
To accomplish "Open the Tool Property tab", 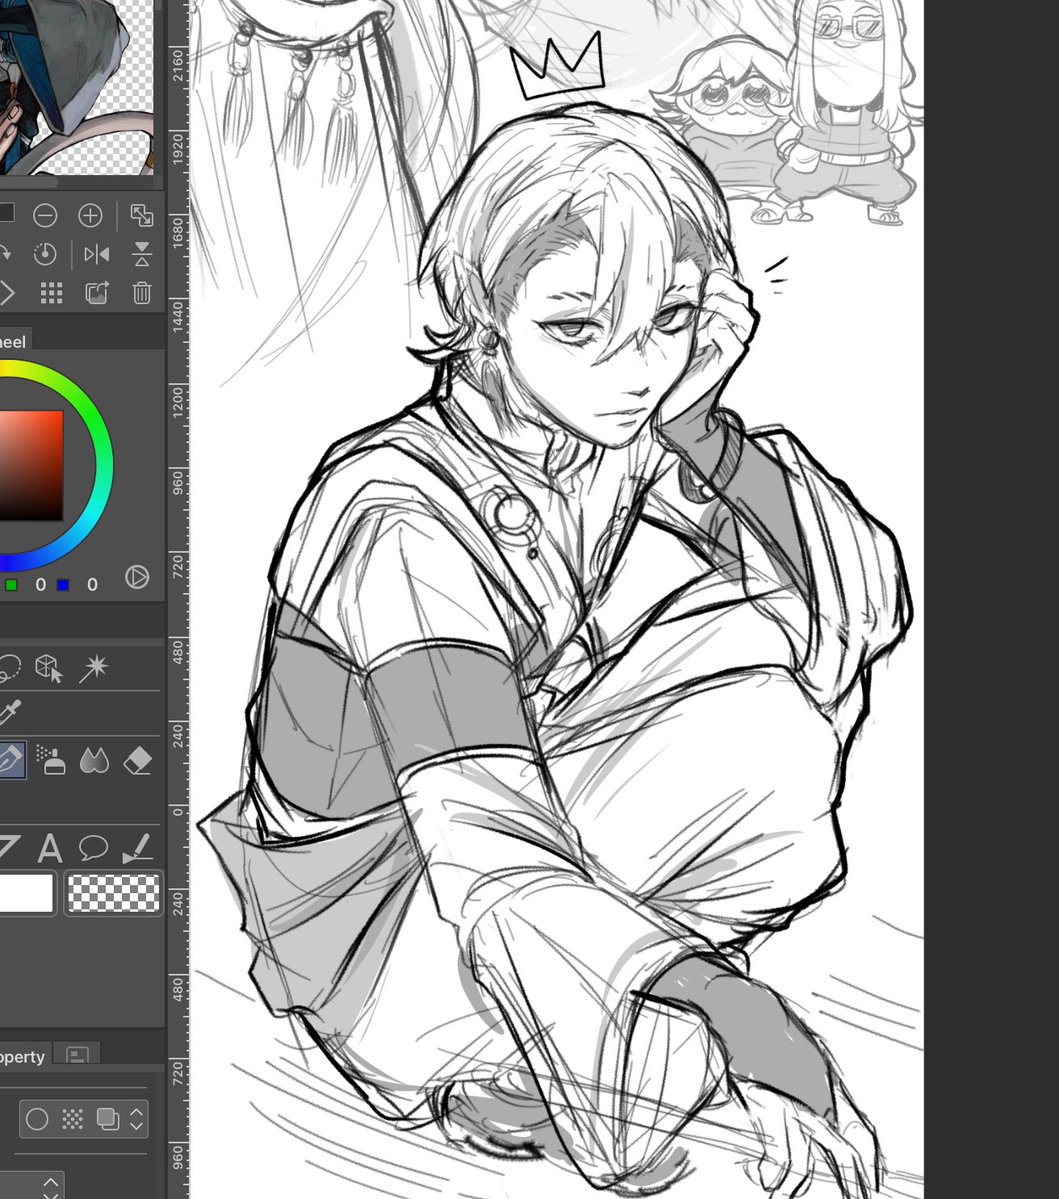I will [x=24, y=1055].
